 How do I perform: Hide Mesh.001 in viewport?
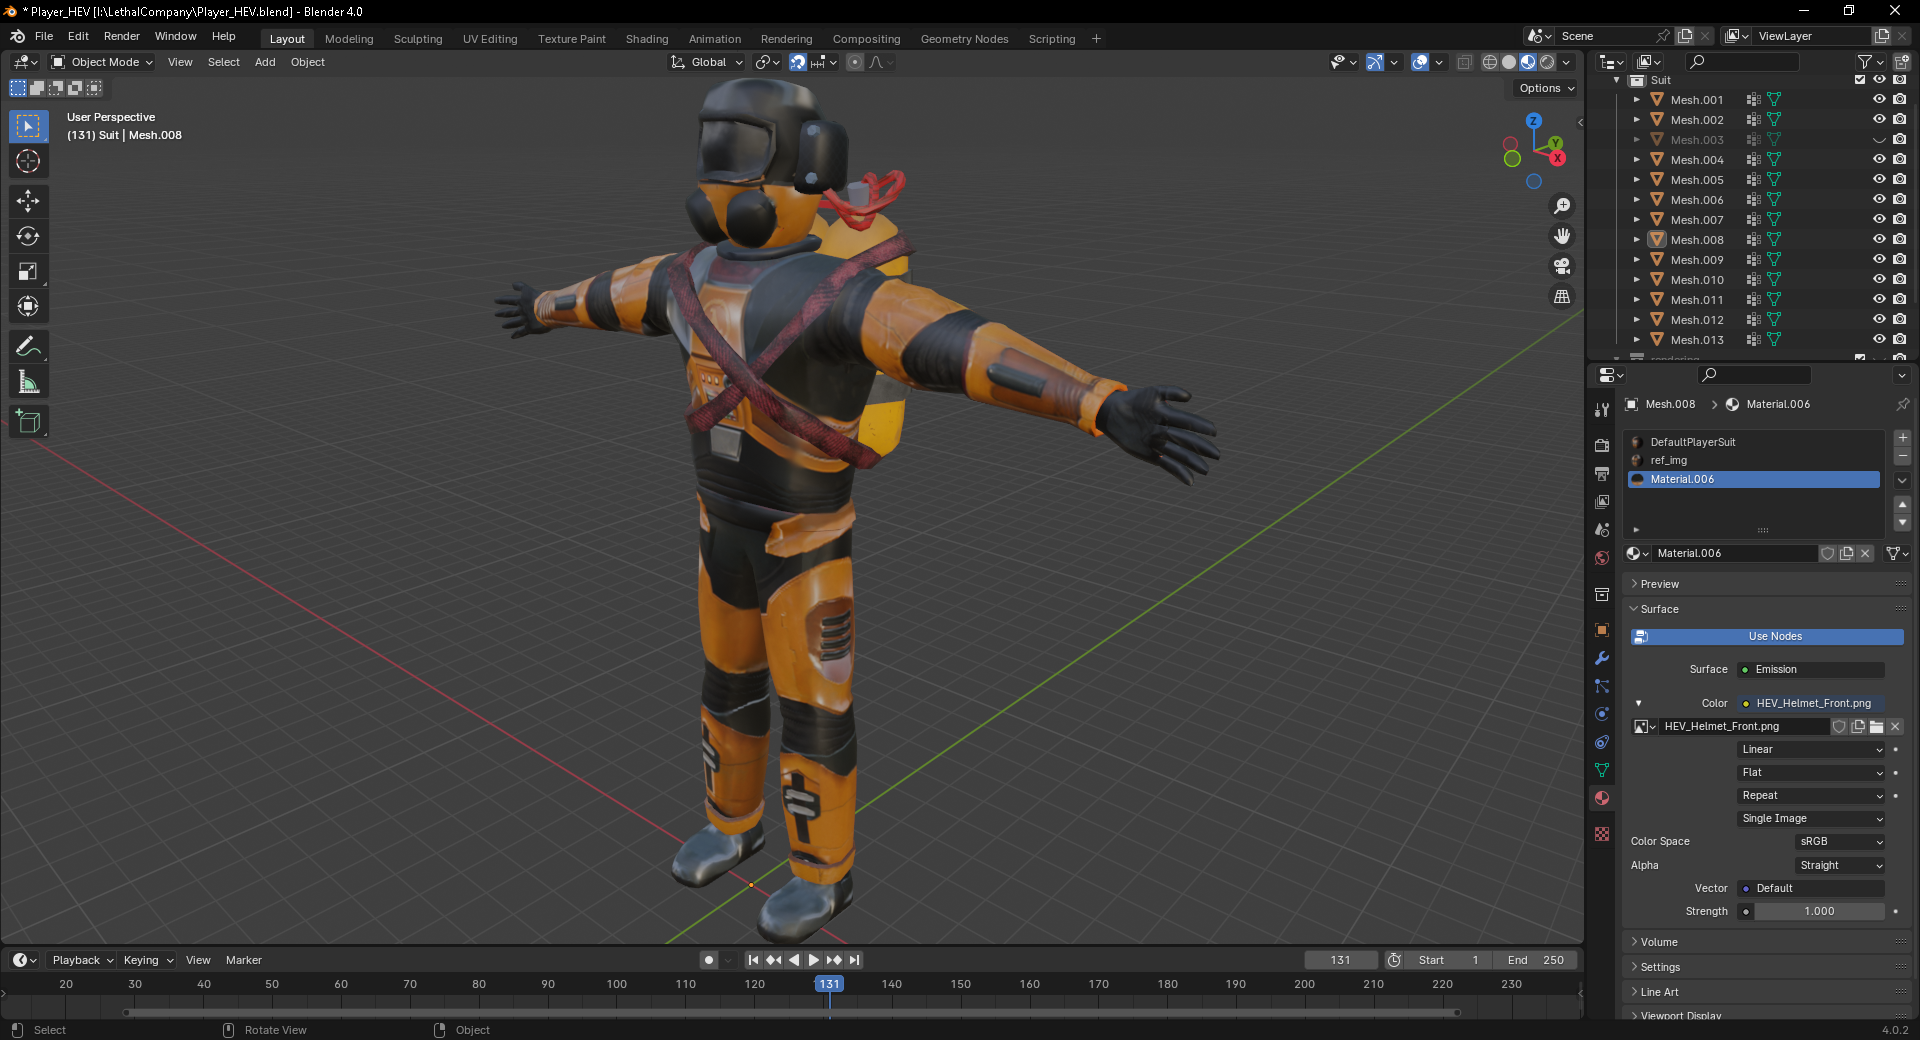pyautogui.click(x=1879, y=99)
